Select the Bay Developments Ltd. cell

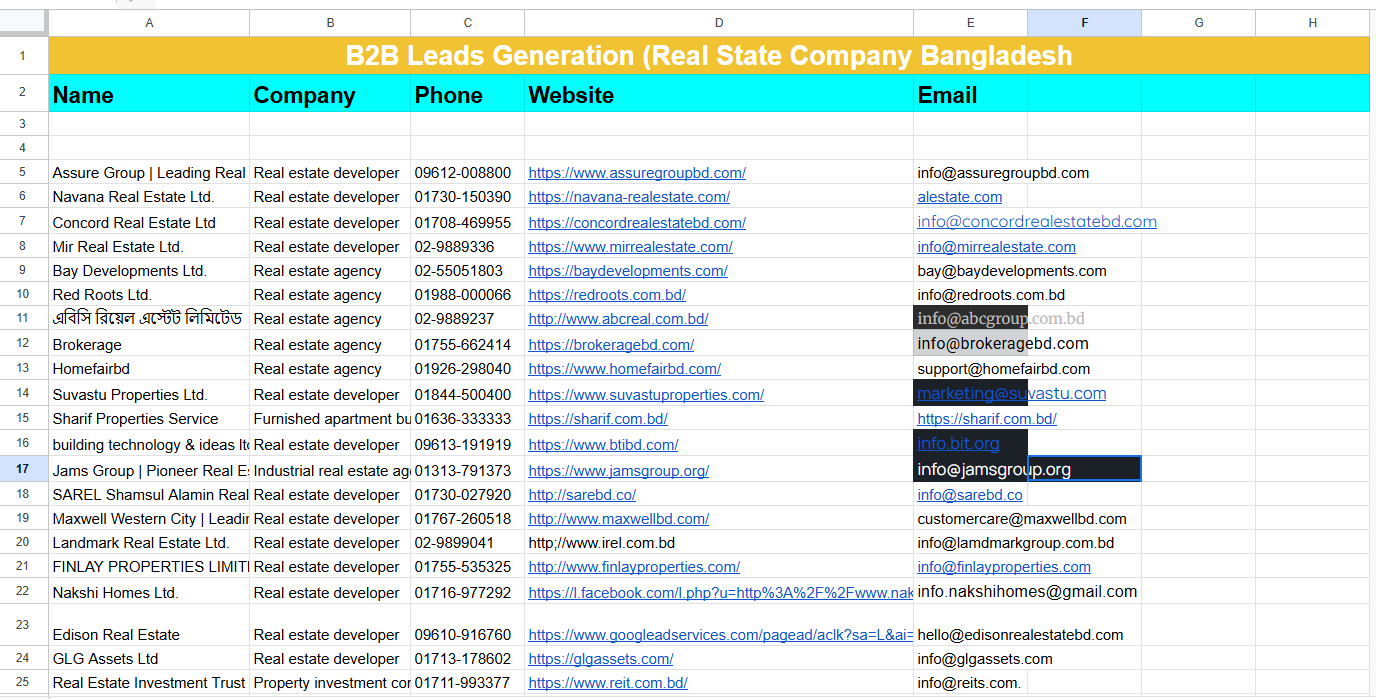[x=149, y=270]
